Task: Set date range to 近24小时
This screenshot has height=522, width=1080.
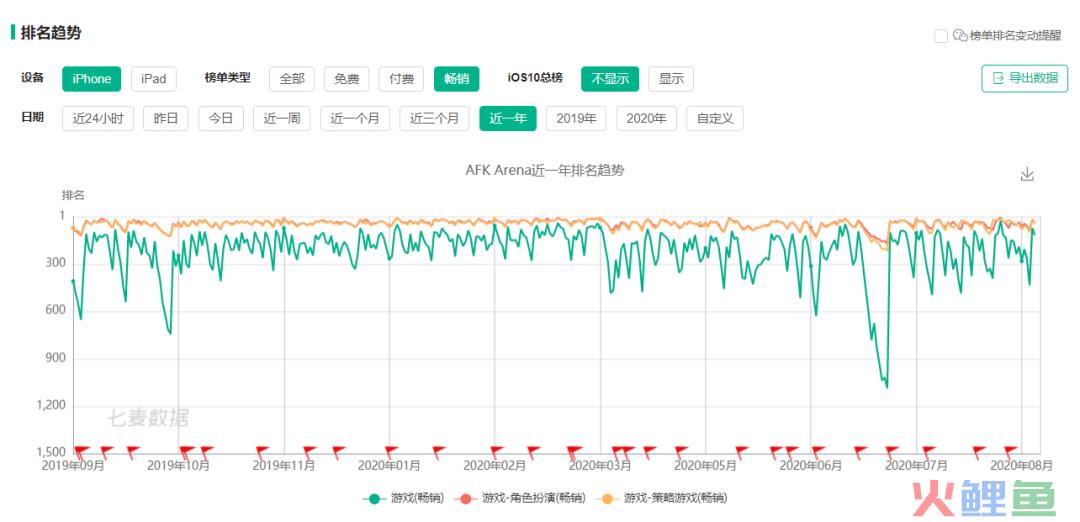Action: [98, 118]
